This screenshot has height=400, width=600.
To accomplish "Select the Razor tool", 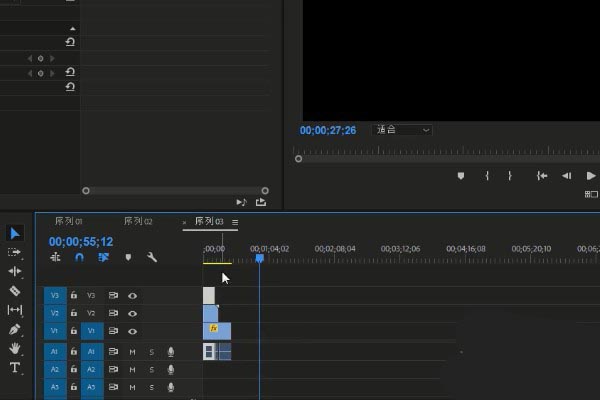I will (x=15, y=291).
